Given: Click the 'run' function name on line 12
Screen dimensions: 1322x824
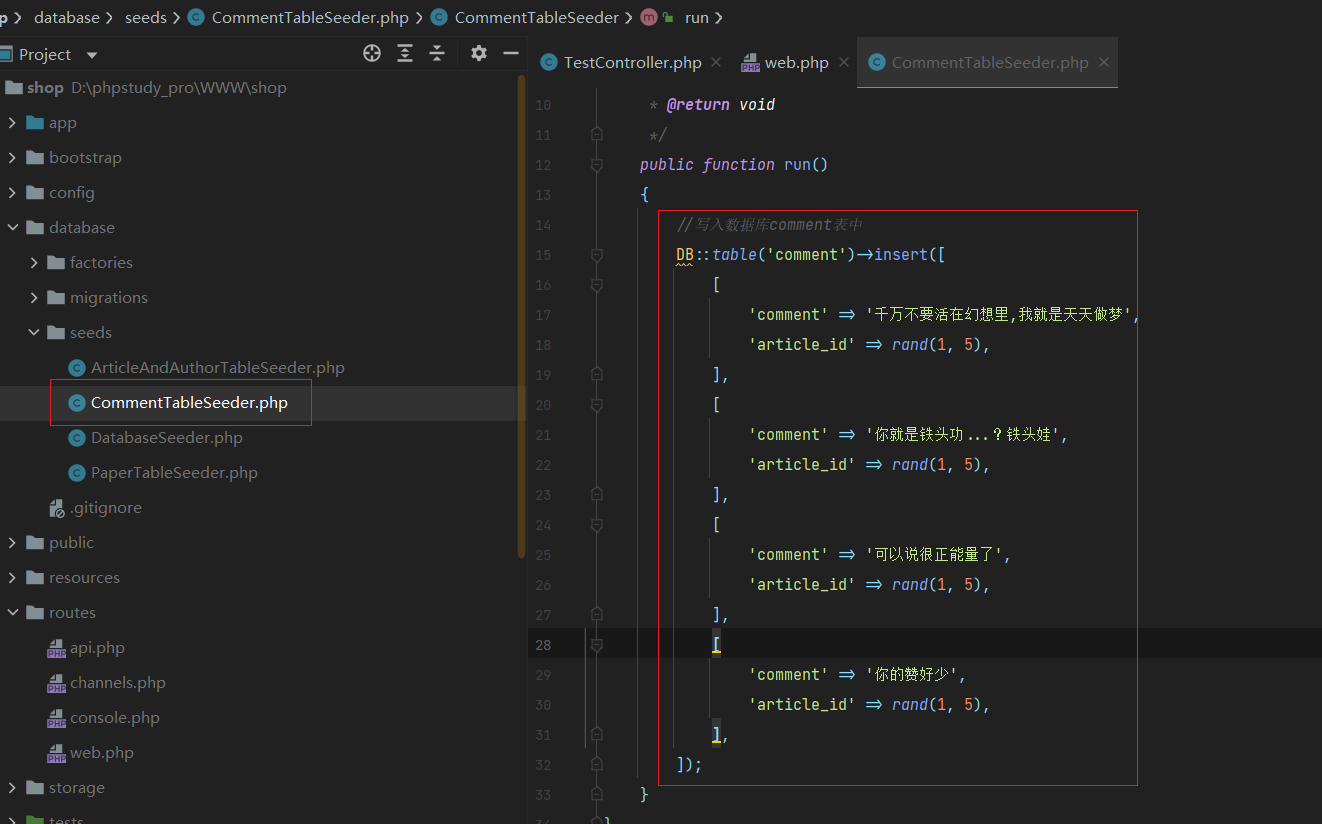Looking at the screenshot, I should coord(797,164).
